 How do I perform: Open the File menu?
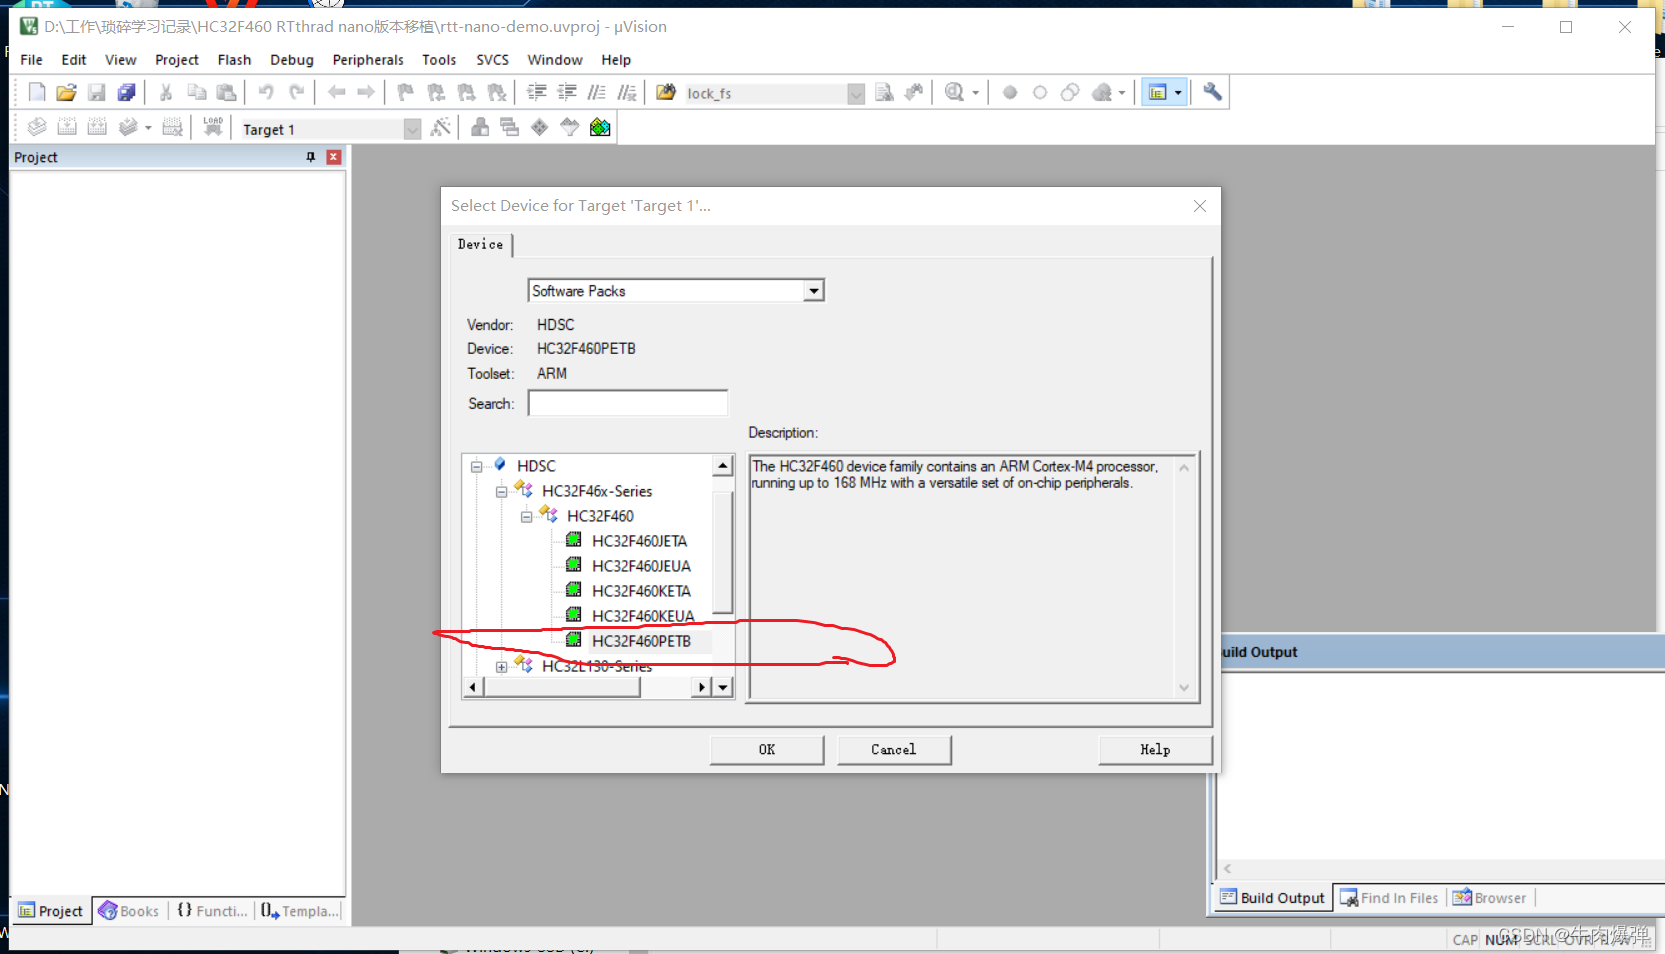coord(31,60)
